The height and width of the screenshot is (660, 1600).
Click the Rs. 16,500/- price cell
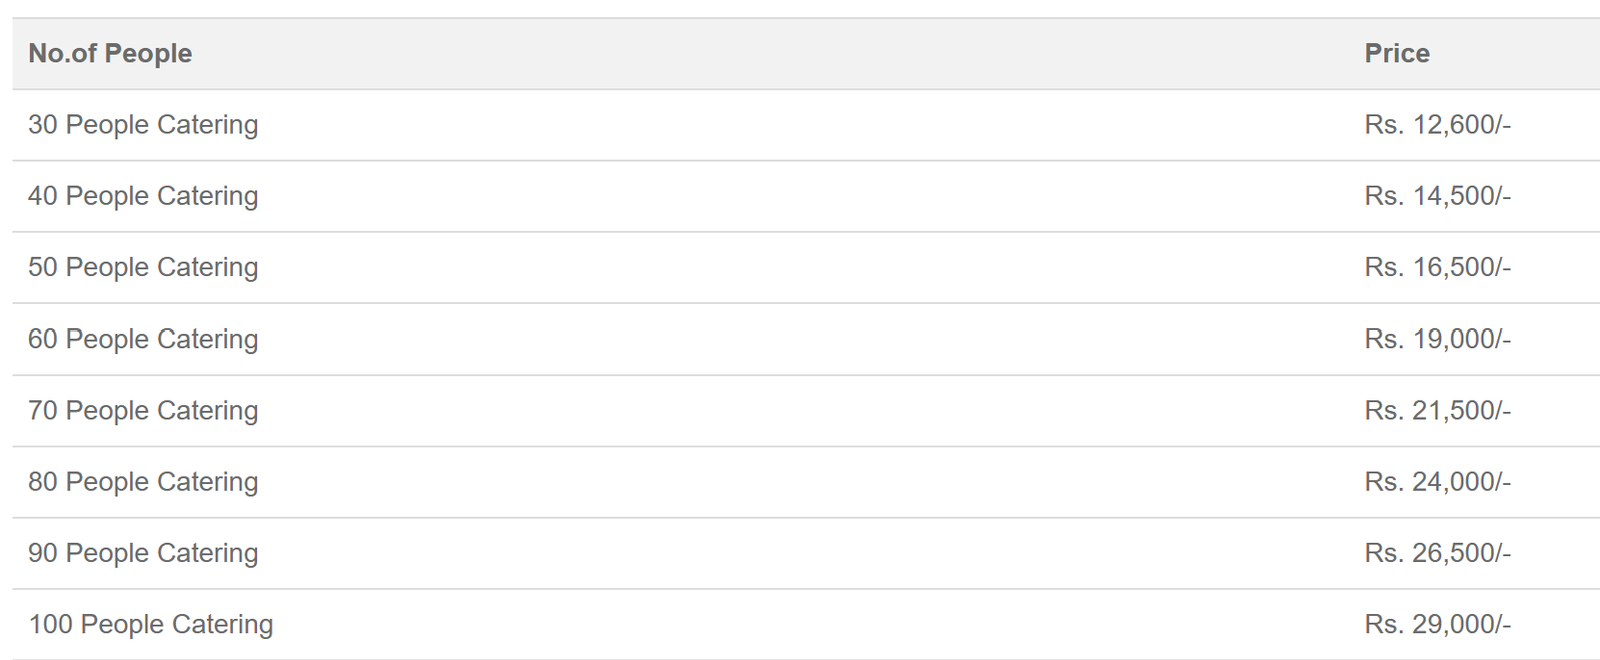(1437, 267)
